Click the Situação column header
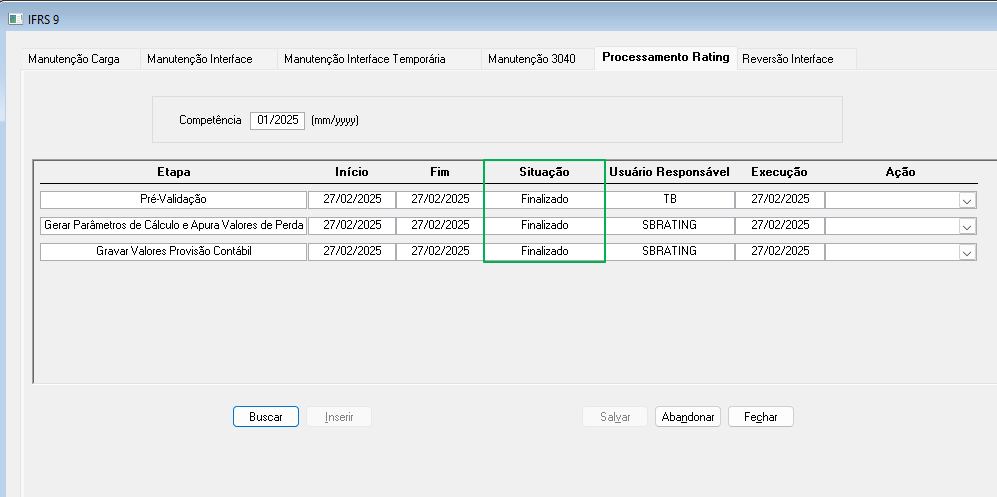997x497 pixels. coord(544,172)
